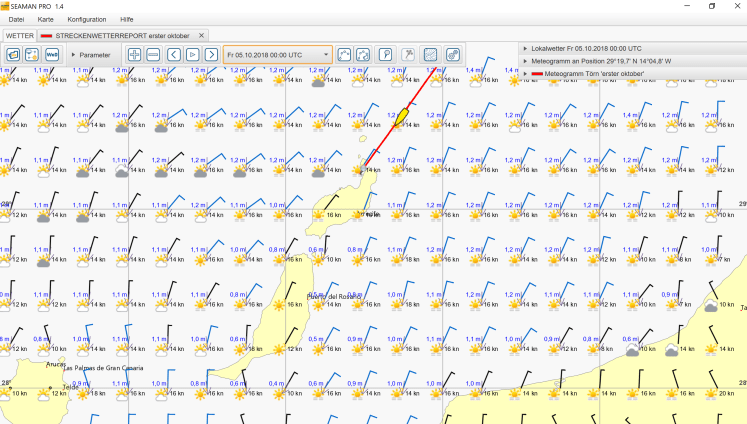This screenshot has width=747, height=424.
Task: Open the Datei menu
Action: pyautogui.click(x=16, y=19)
